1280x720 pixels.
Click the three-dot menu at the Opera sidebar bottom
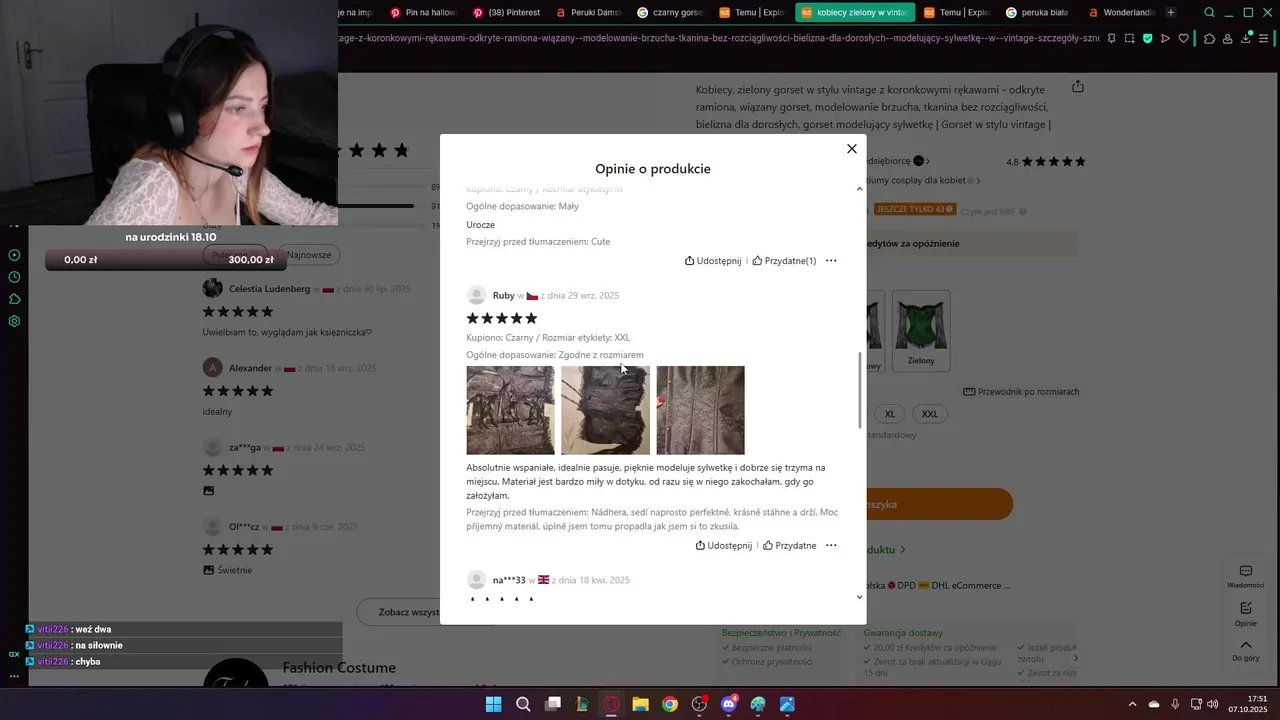14,676
